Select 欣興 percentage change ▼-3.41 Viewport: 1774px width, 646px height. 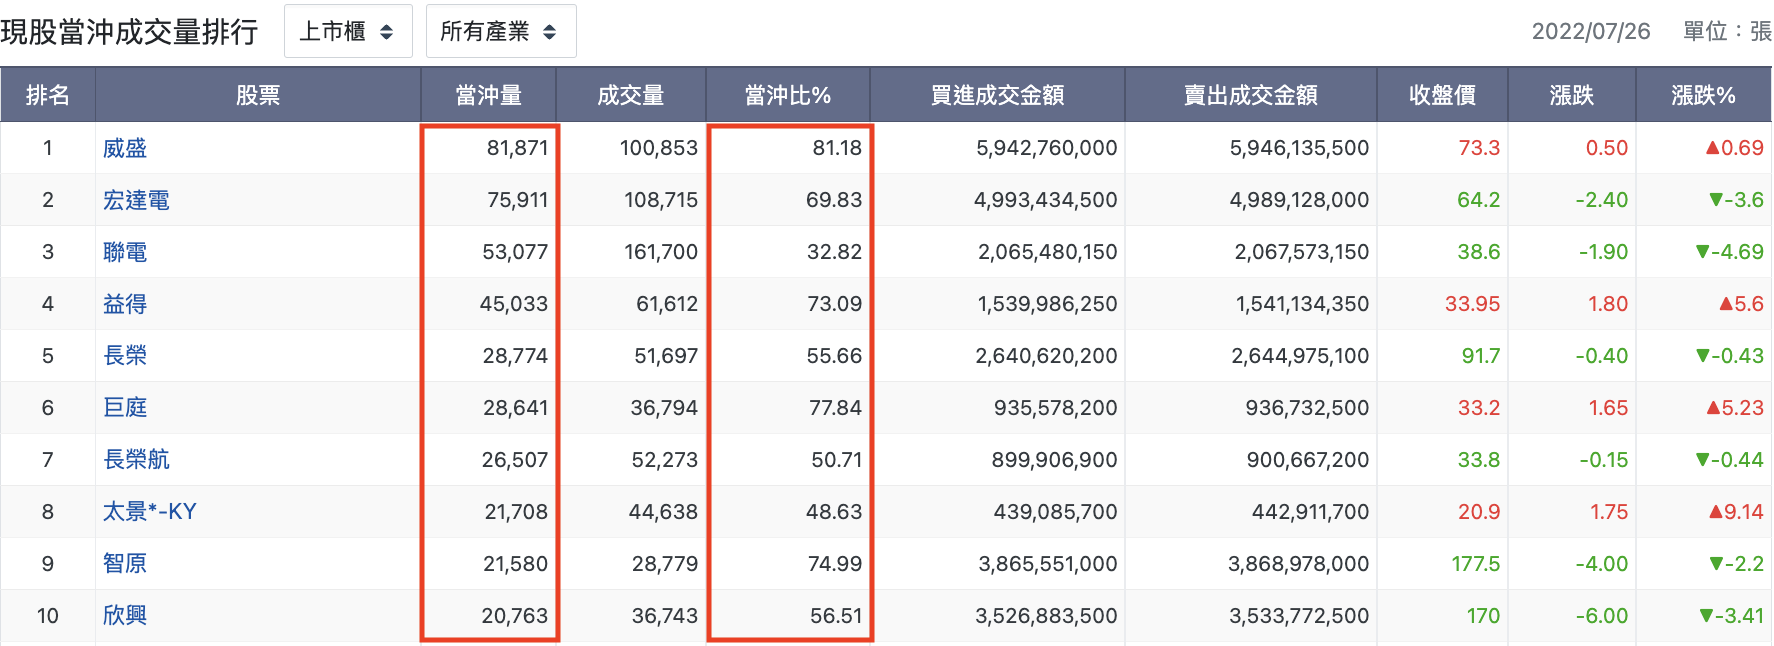click(x=1731, y=616)
